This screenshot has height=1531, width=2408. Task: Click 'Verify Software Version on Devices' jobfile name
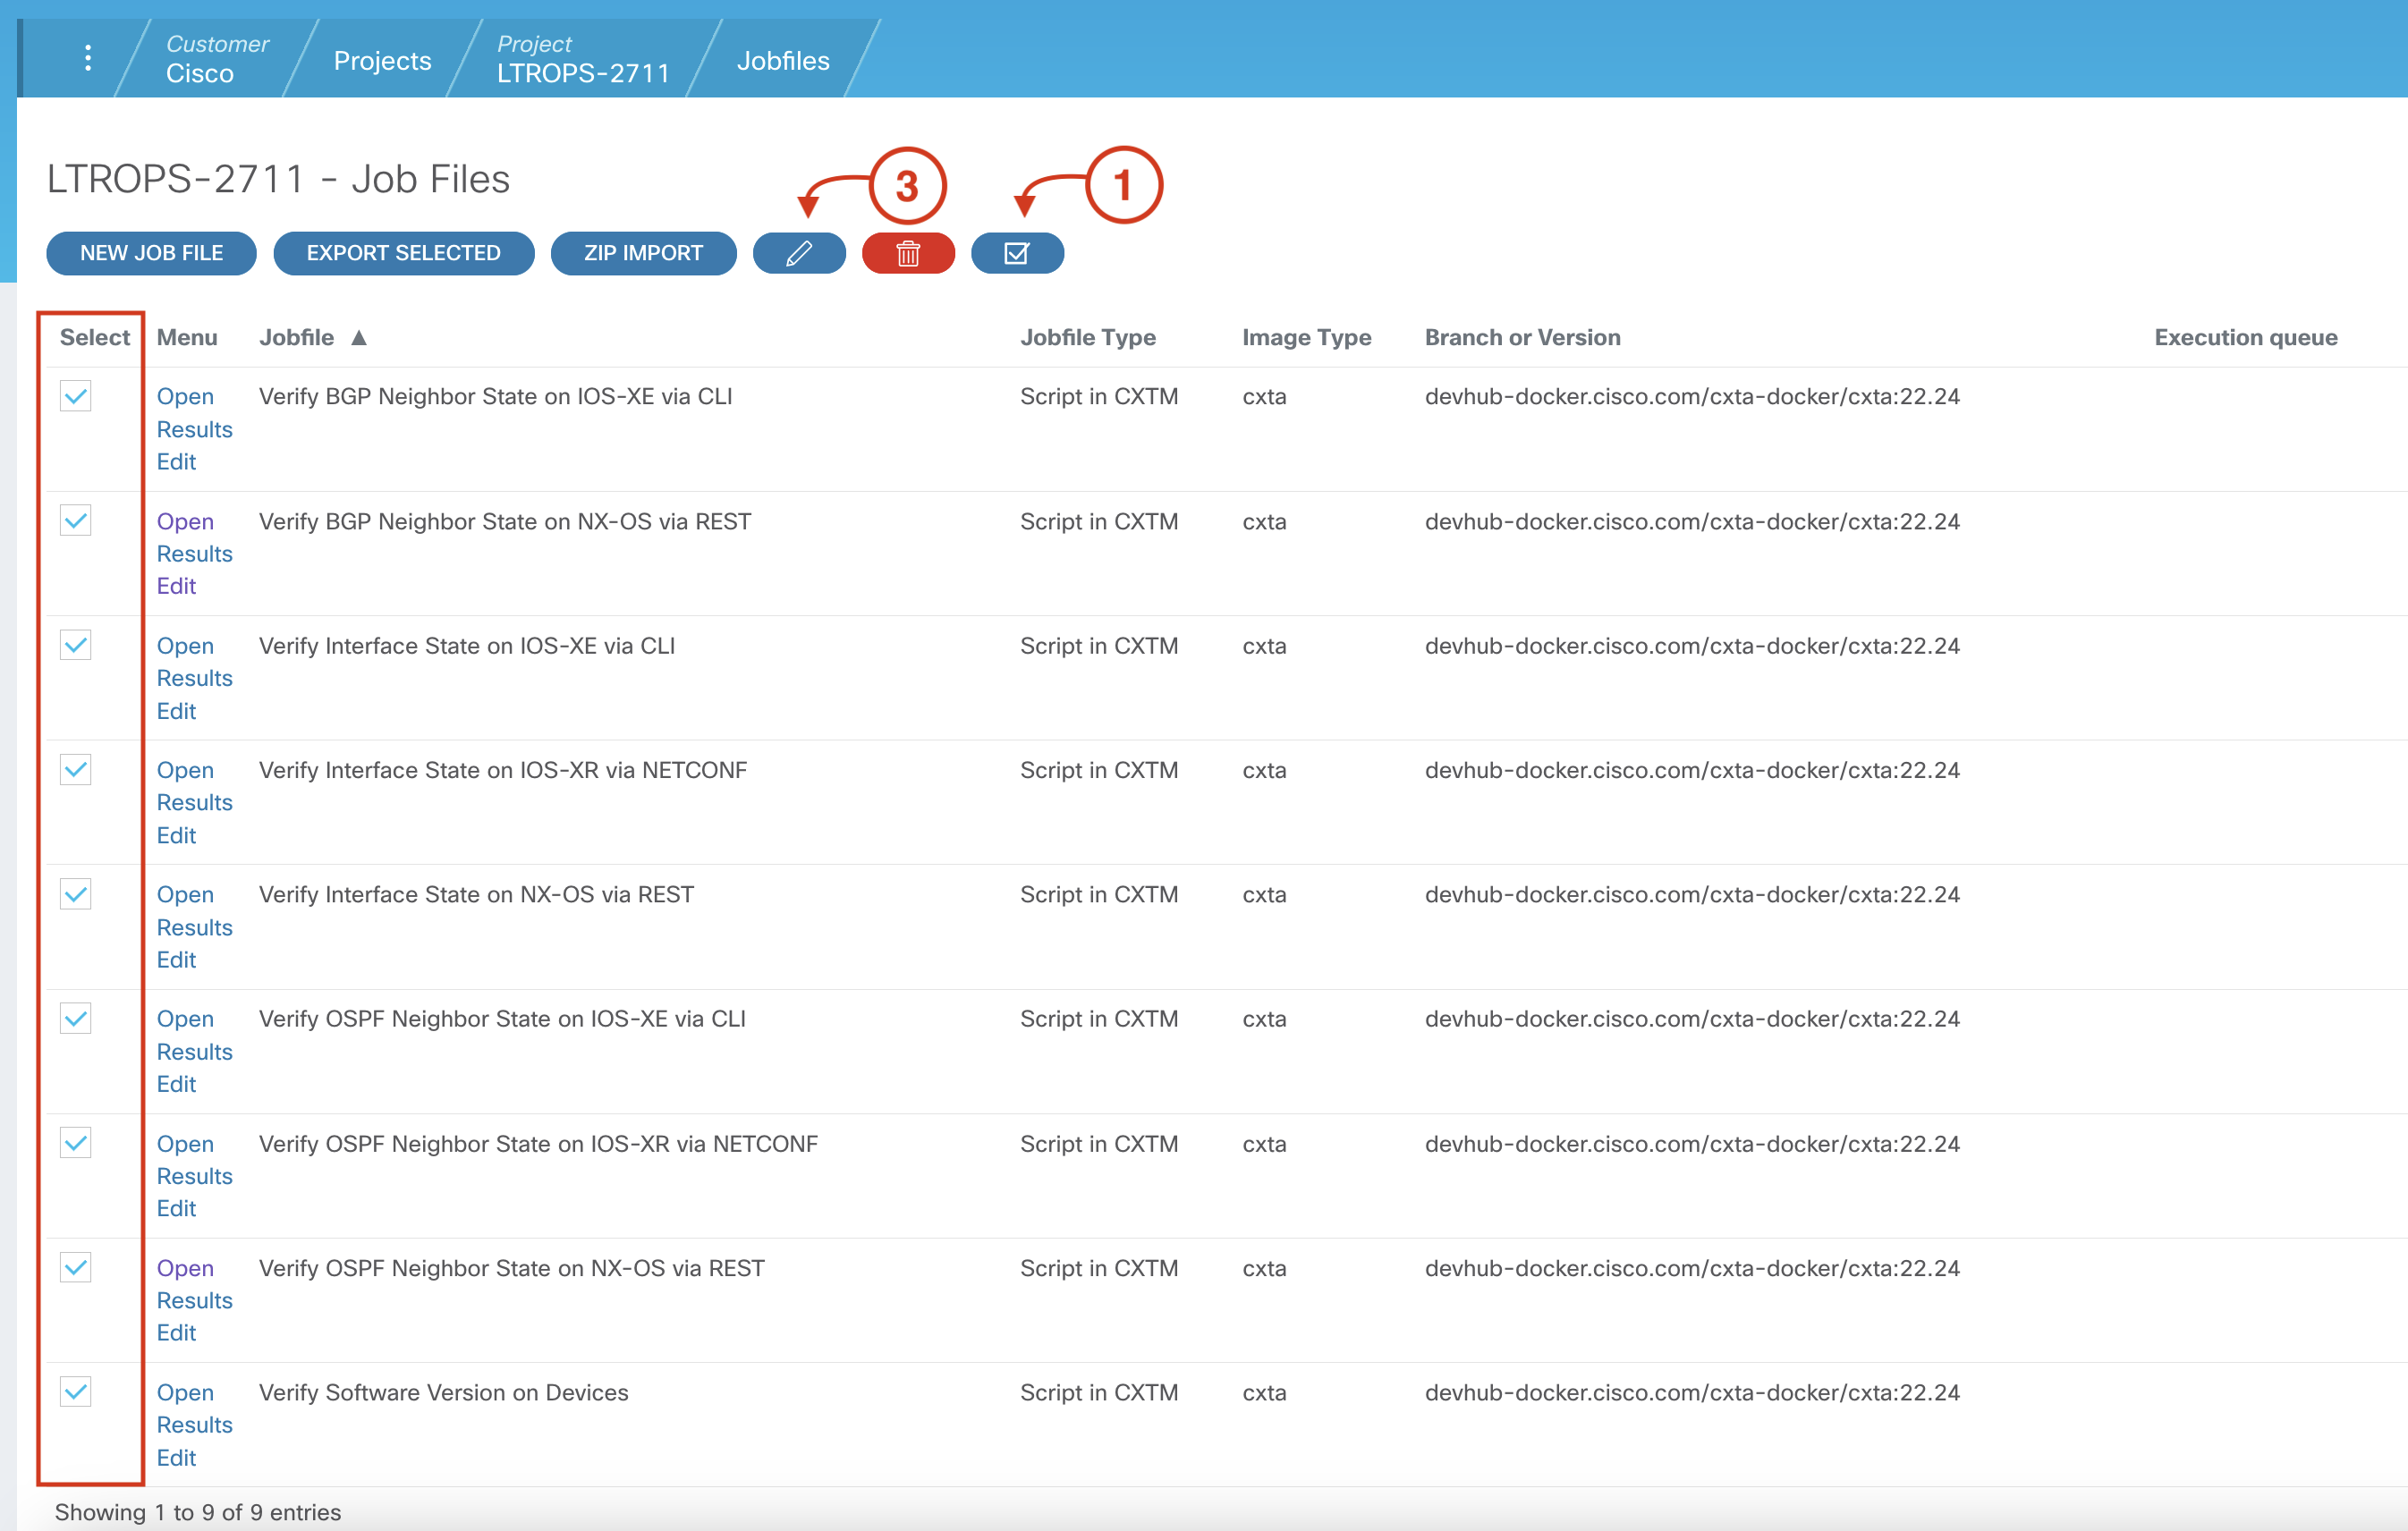[444, 1393]
